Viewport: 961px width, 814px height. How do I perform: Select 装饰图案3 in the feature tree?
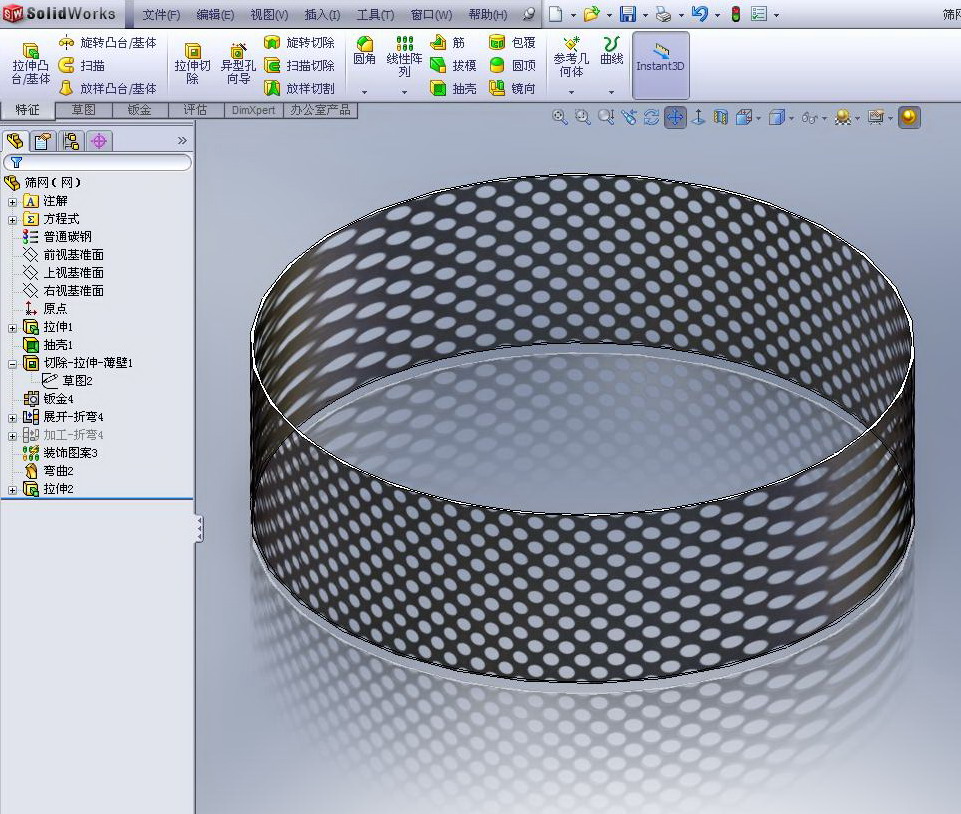click(x=60, y=452)
